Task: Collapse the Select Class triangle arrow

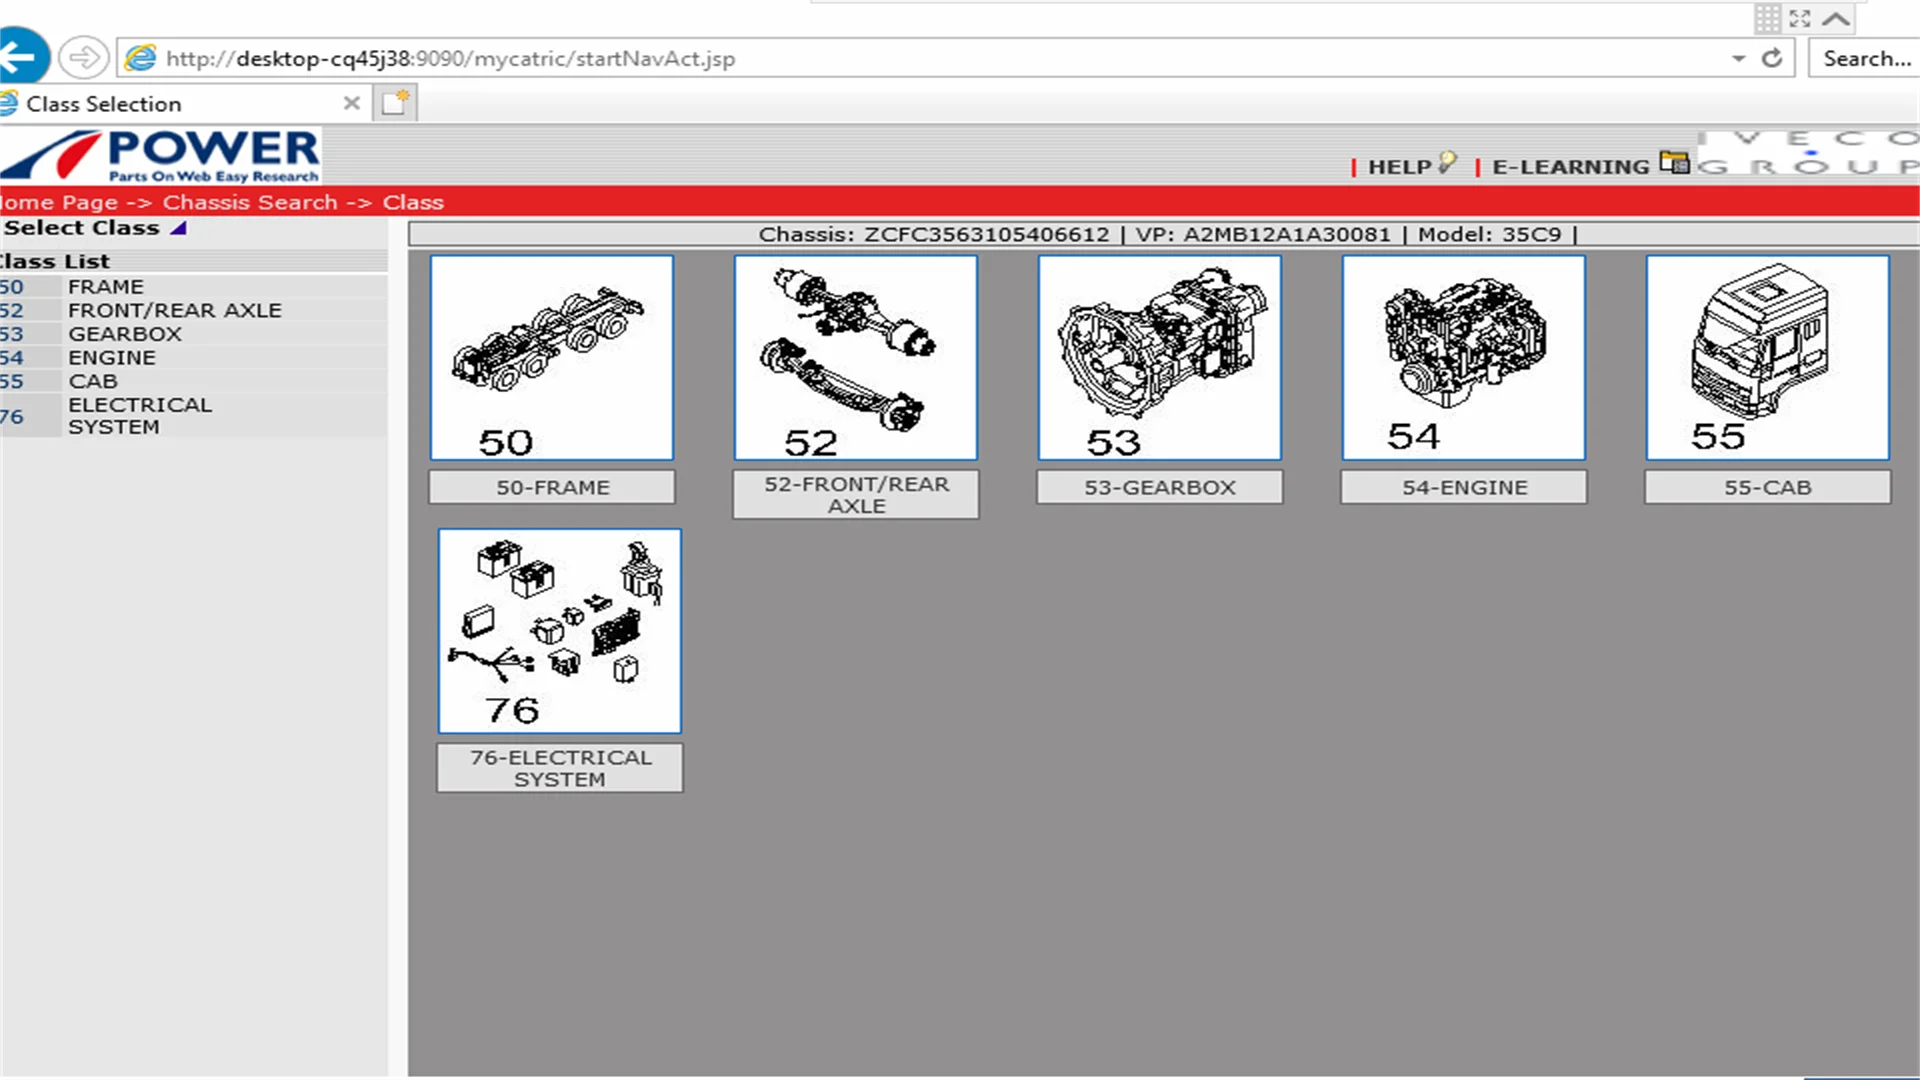Action: pyautogui.click(x=179, y=228)
